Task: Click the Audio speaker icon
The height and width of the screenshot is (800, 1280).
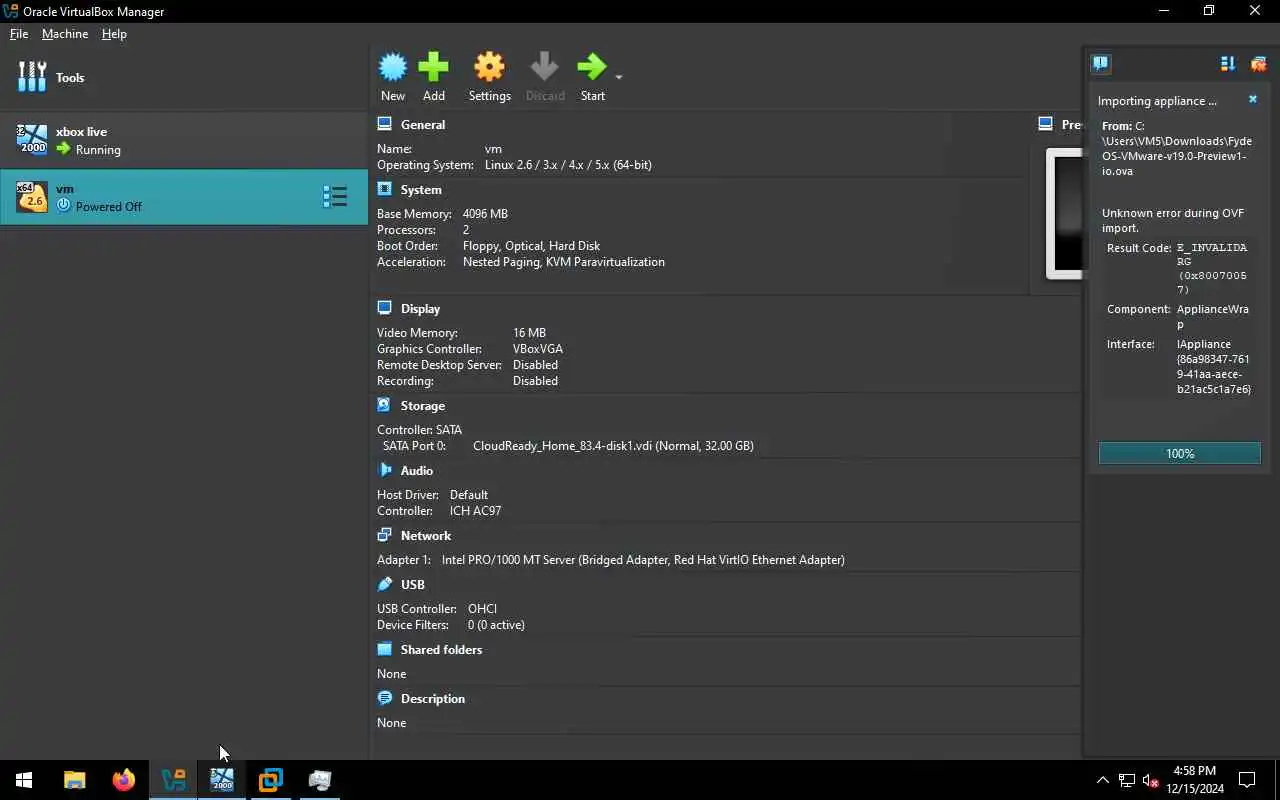Action: [385, 470]
